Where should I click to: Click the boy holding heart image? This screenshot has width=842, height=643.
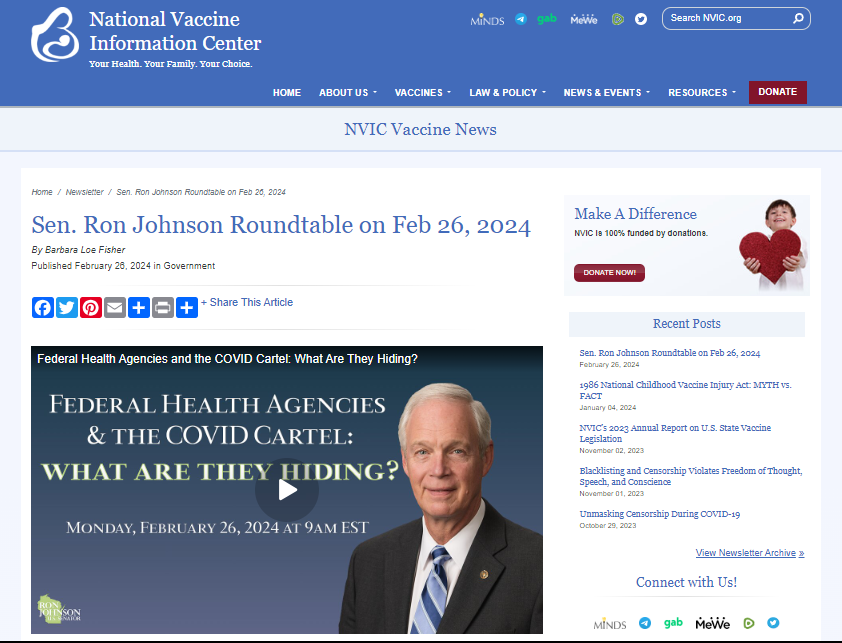(x=773, y=245)
